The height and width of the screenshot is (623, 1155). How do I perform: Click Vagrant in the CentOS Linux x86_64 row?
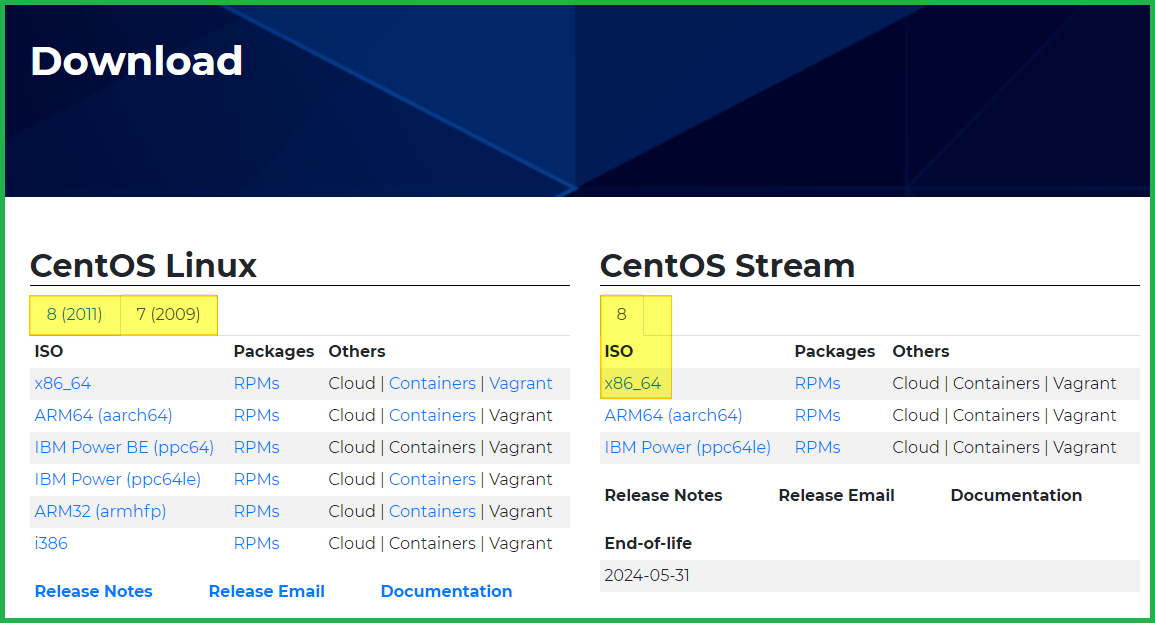pyautogui.click(x=521, y=384)
